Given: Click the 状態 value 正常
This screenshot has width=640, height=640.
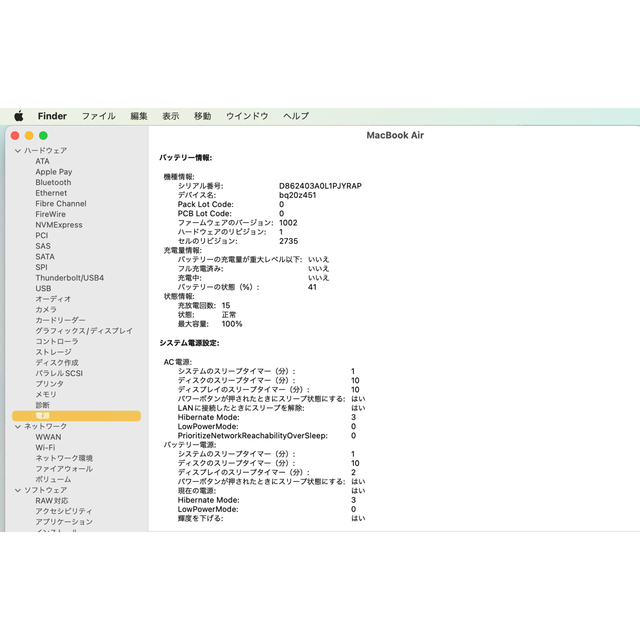Looking at the screenshot, I should click(x=229, y=315).
